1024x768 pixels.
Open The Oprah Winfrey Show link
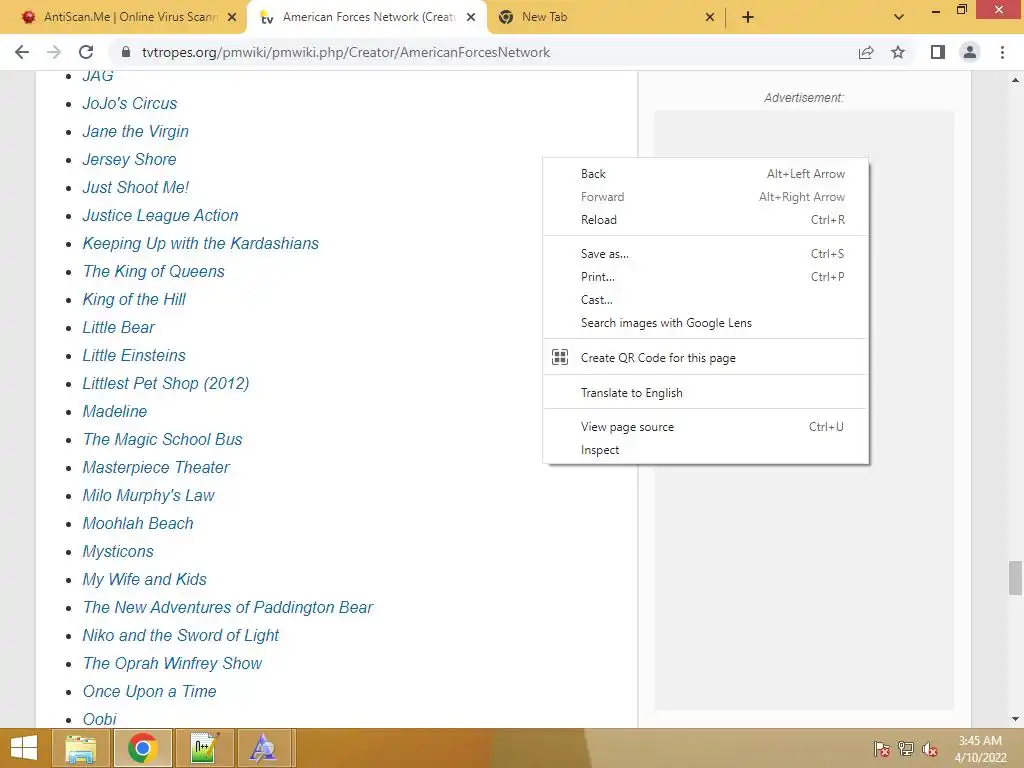click(172, 664)
